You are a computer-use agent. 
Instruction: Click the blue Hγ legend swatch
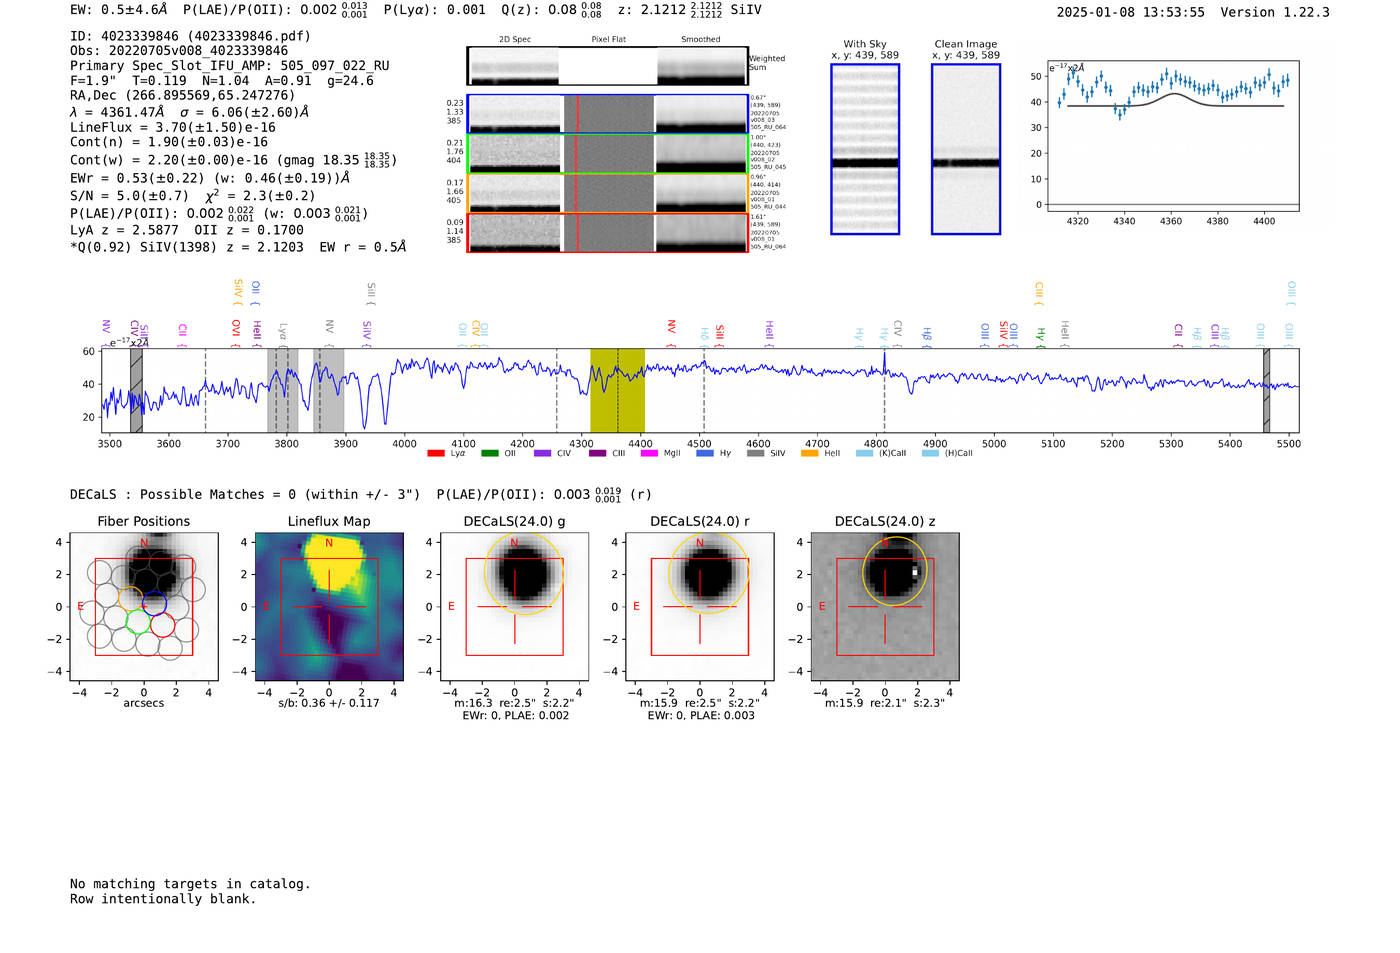click(x=705, y=453)
